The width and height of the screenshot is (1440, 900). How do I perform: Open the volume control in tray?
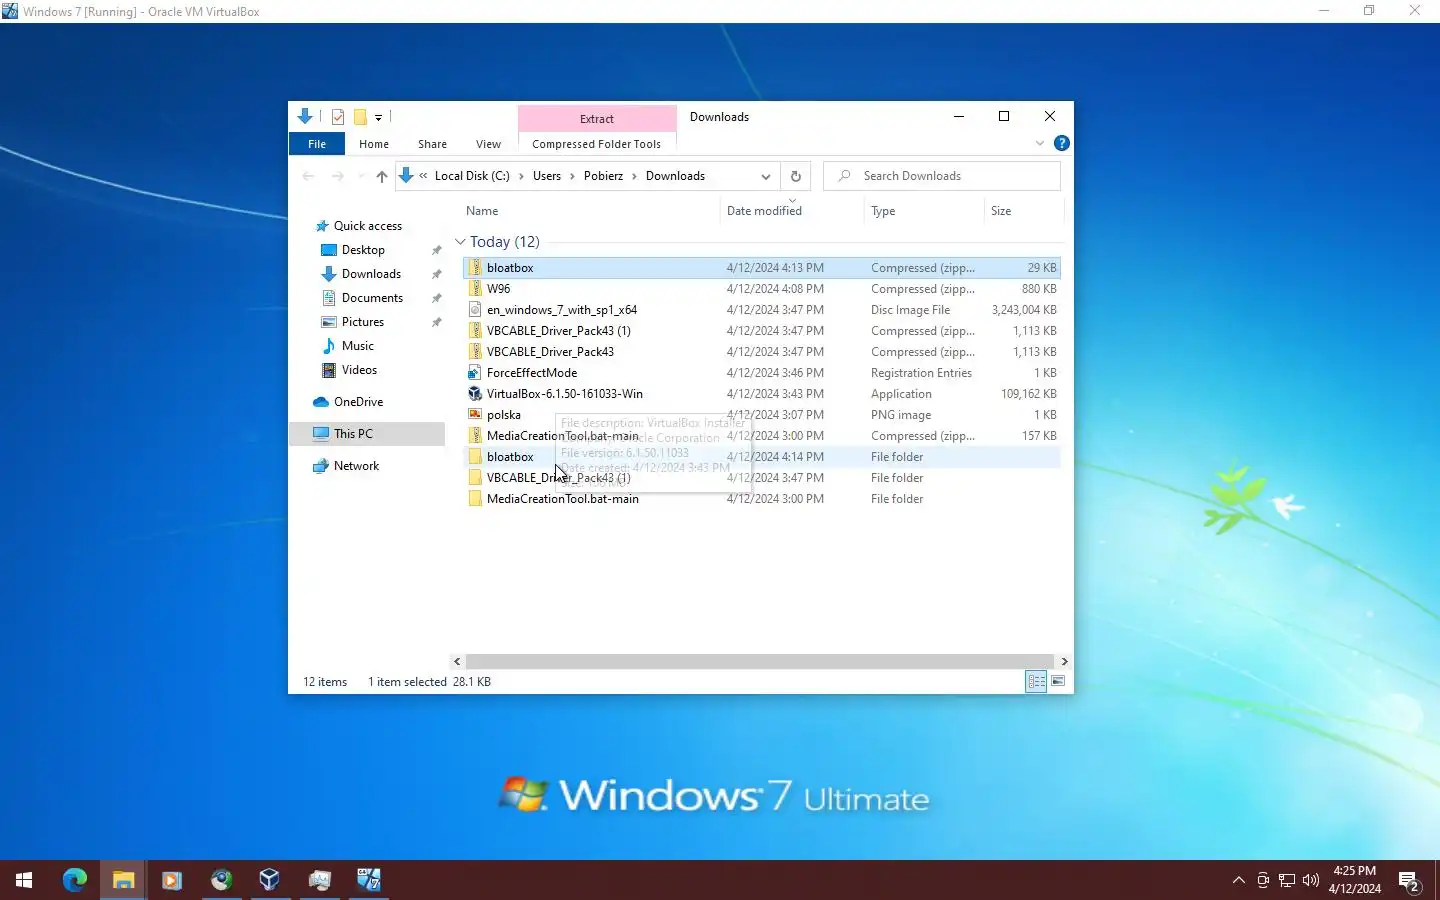coord(1311,881)
